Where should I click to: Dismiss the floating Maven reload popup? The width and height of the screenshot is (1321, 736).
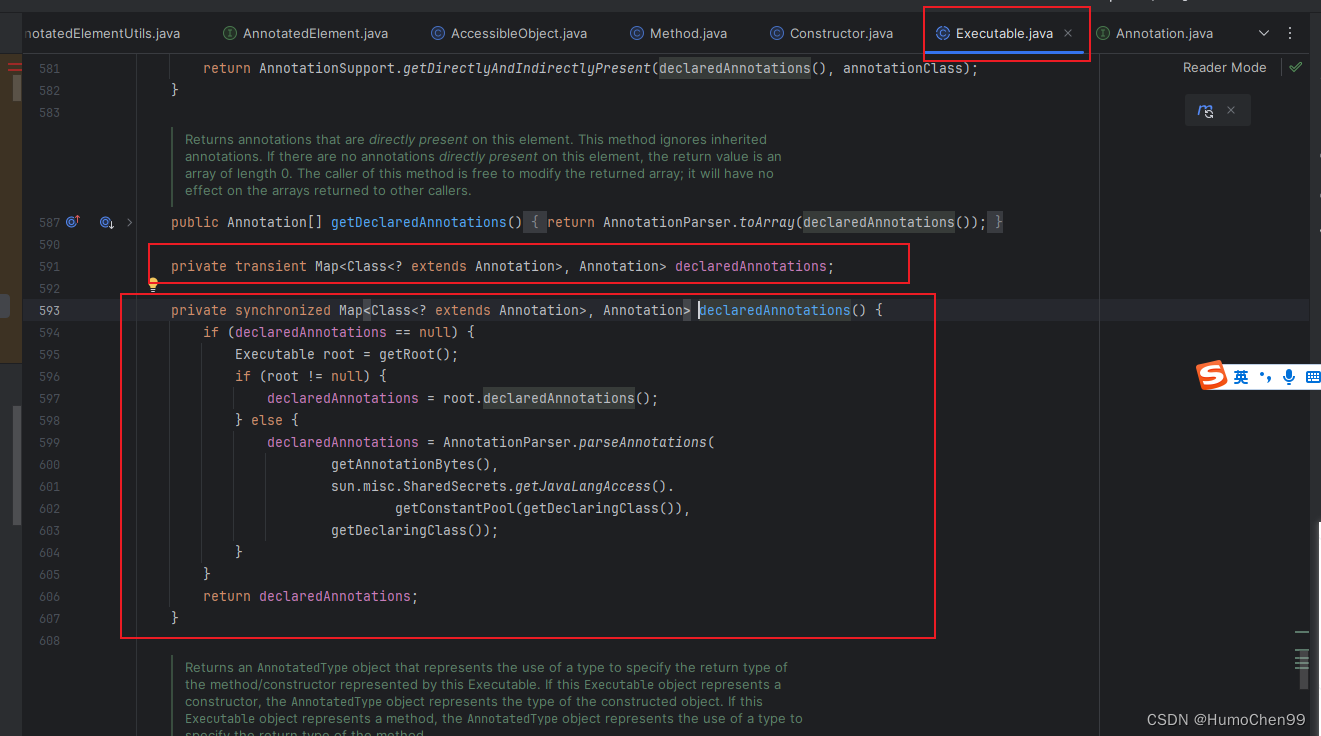click(1231, 110)
